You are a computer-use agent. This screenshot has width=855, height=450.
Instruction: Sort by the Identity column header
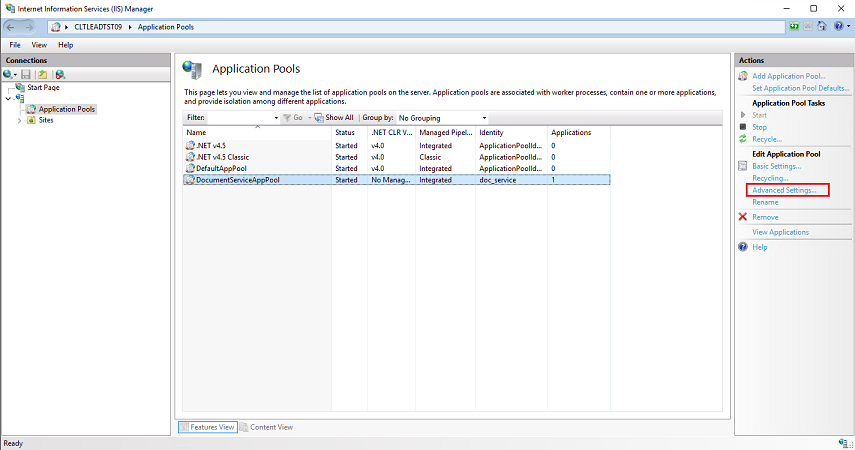[x=511, y=133]
